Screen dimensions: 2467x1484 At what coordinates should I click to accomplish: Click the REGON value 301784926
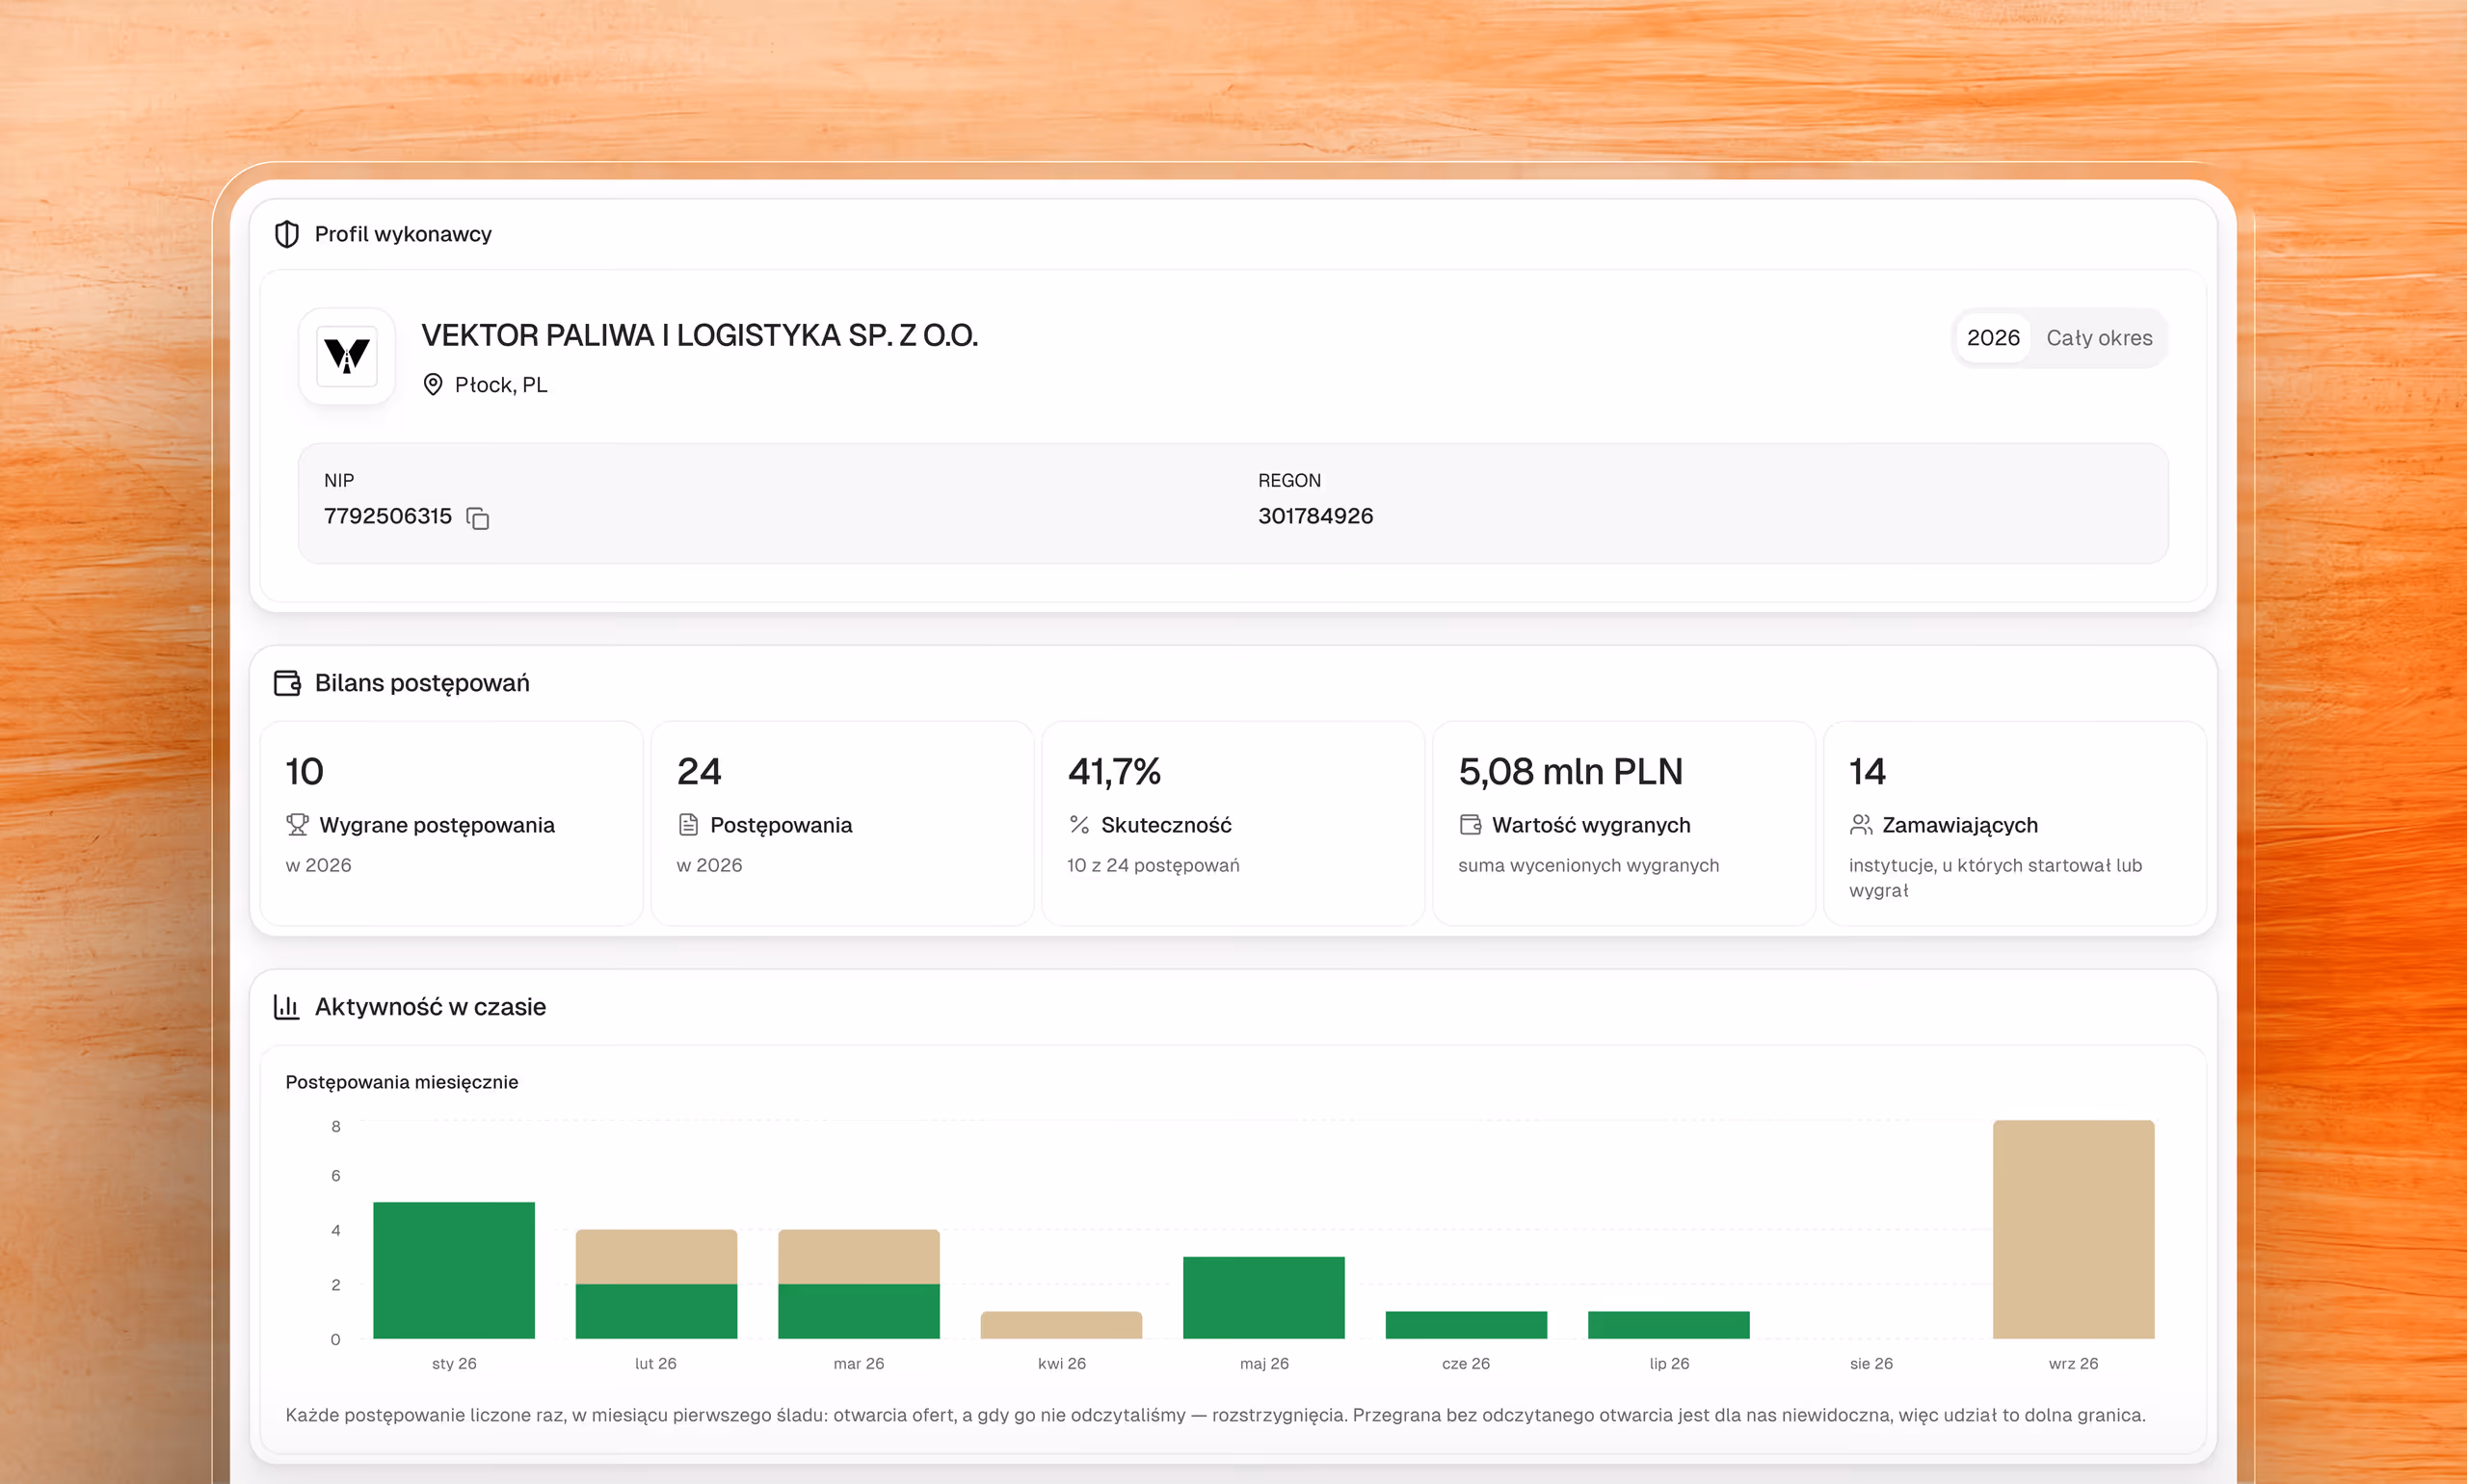(x=1315, y=516)
